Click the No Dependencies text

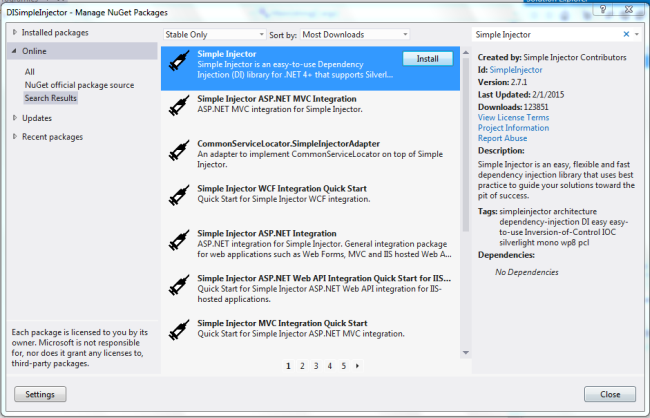point(526,272)
